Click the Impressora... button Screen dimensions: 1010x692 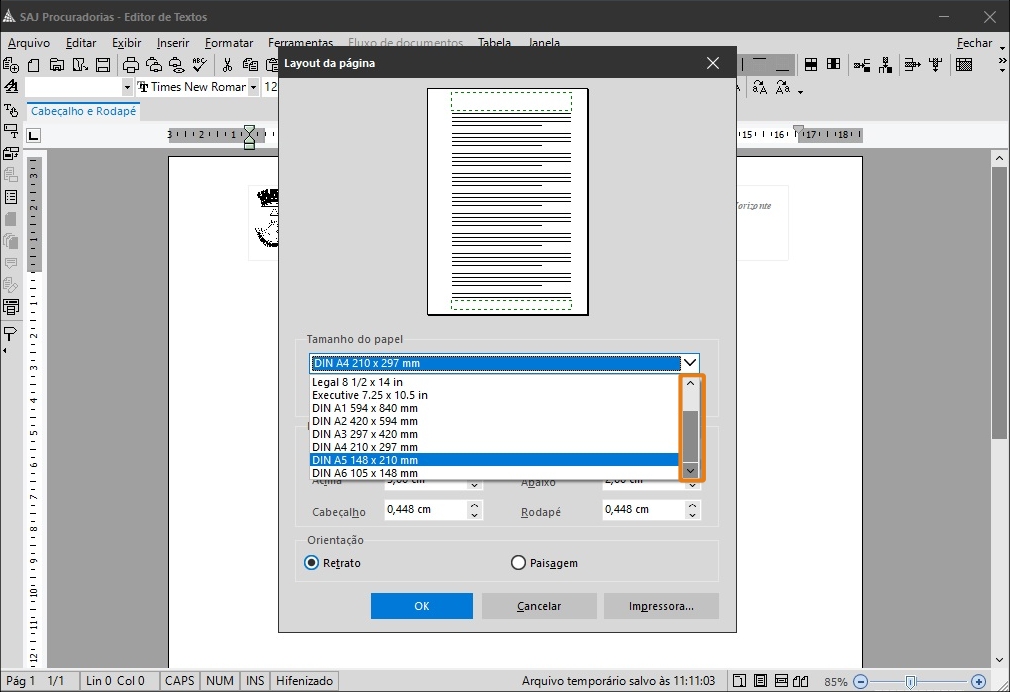(x=661, y=606)
